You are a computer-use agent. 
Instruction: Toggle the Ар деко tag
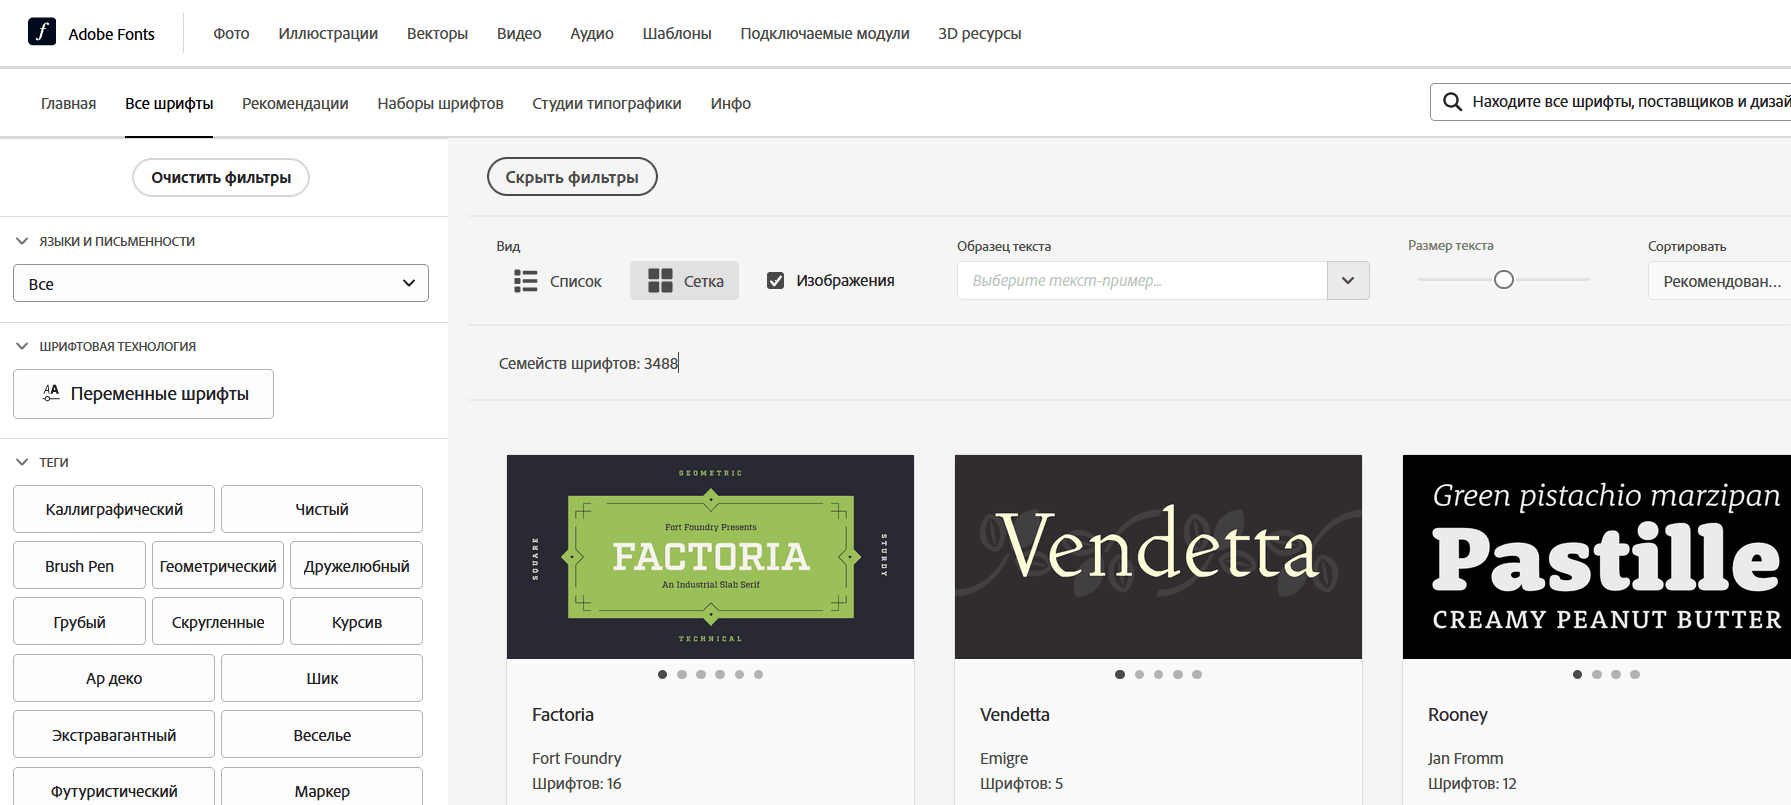[x=114, y=678]
